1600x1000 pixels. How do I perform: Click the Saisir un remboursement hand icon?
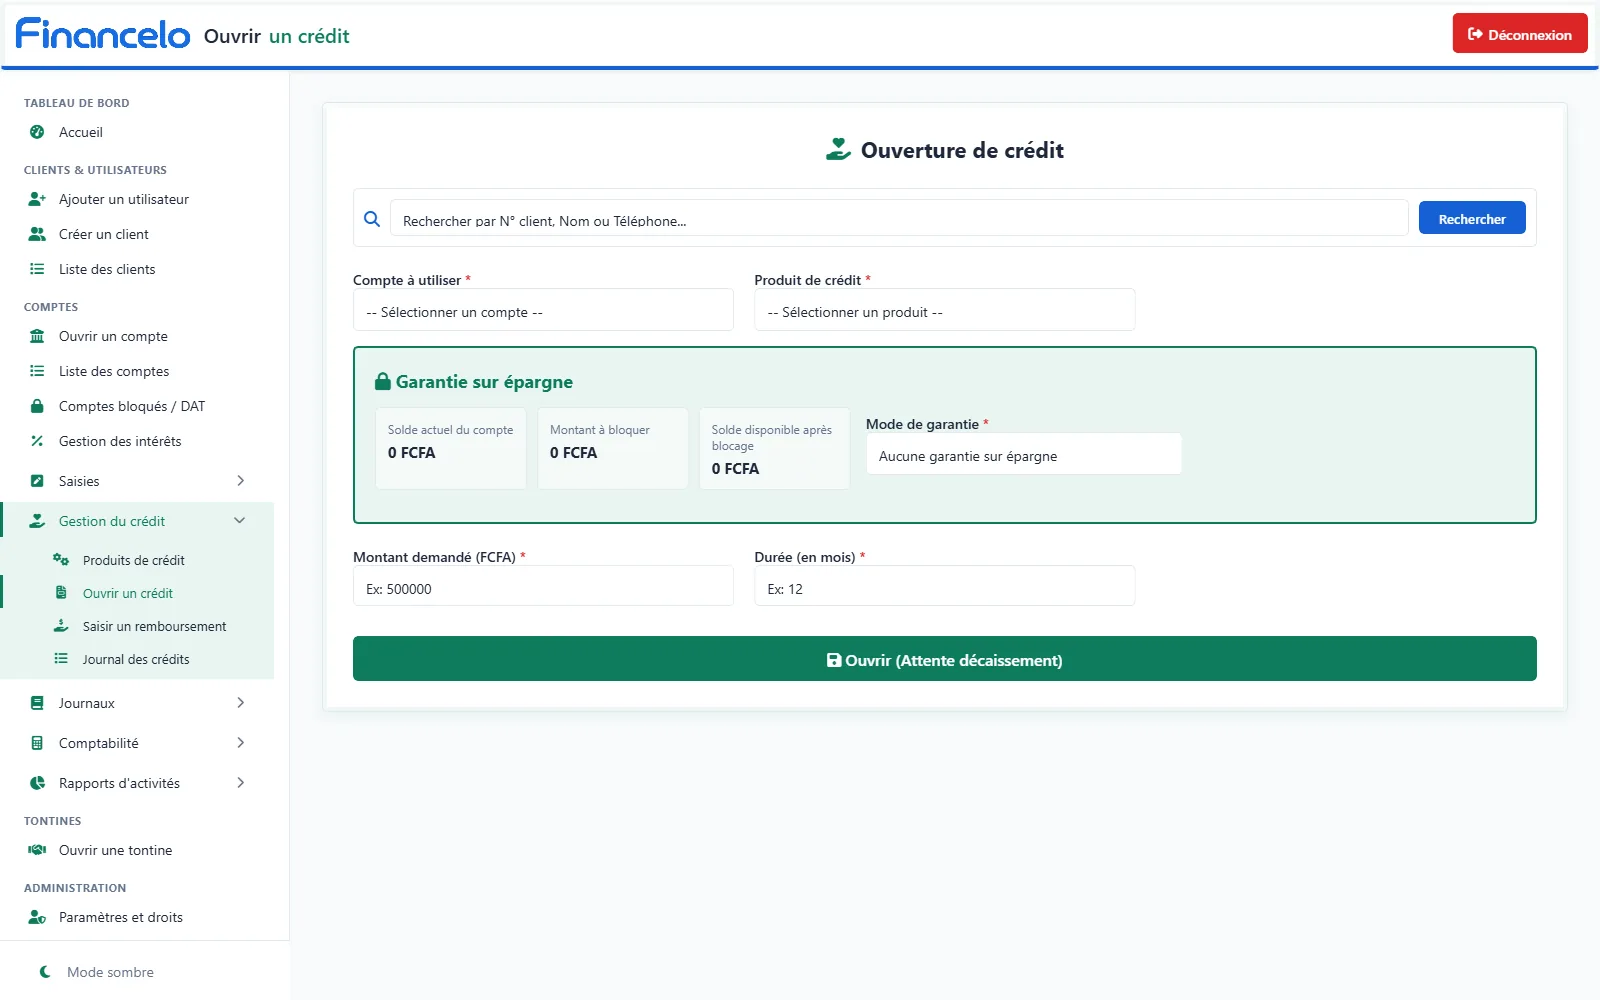[61, 626]
